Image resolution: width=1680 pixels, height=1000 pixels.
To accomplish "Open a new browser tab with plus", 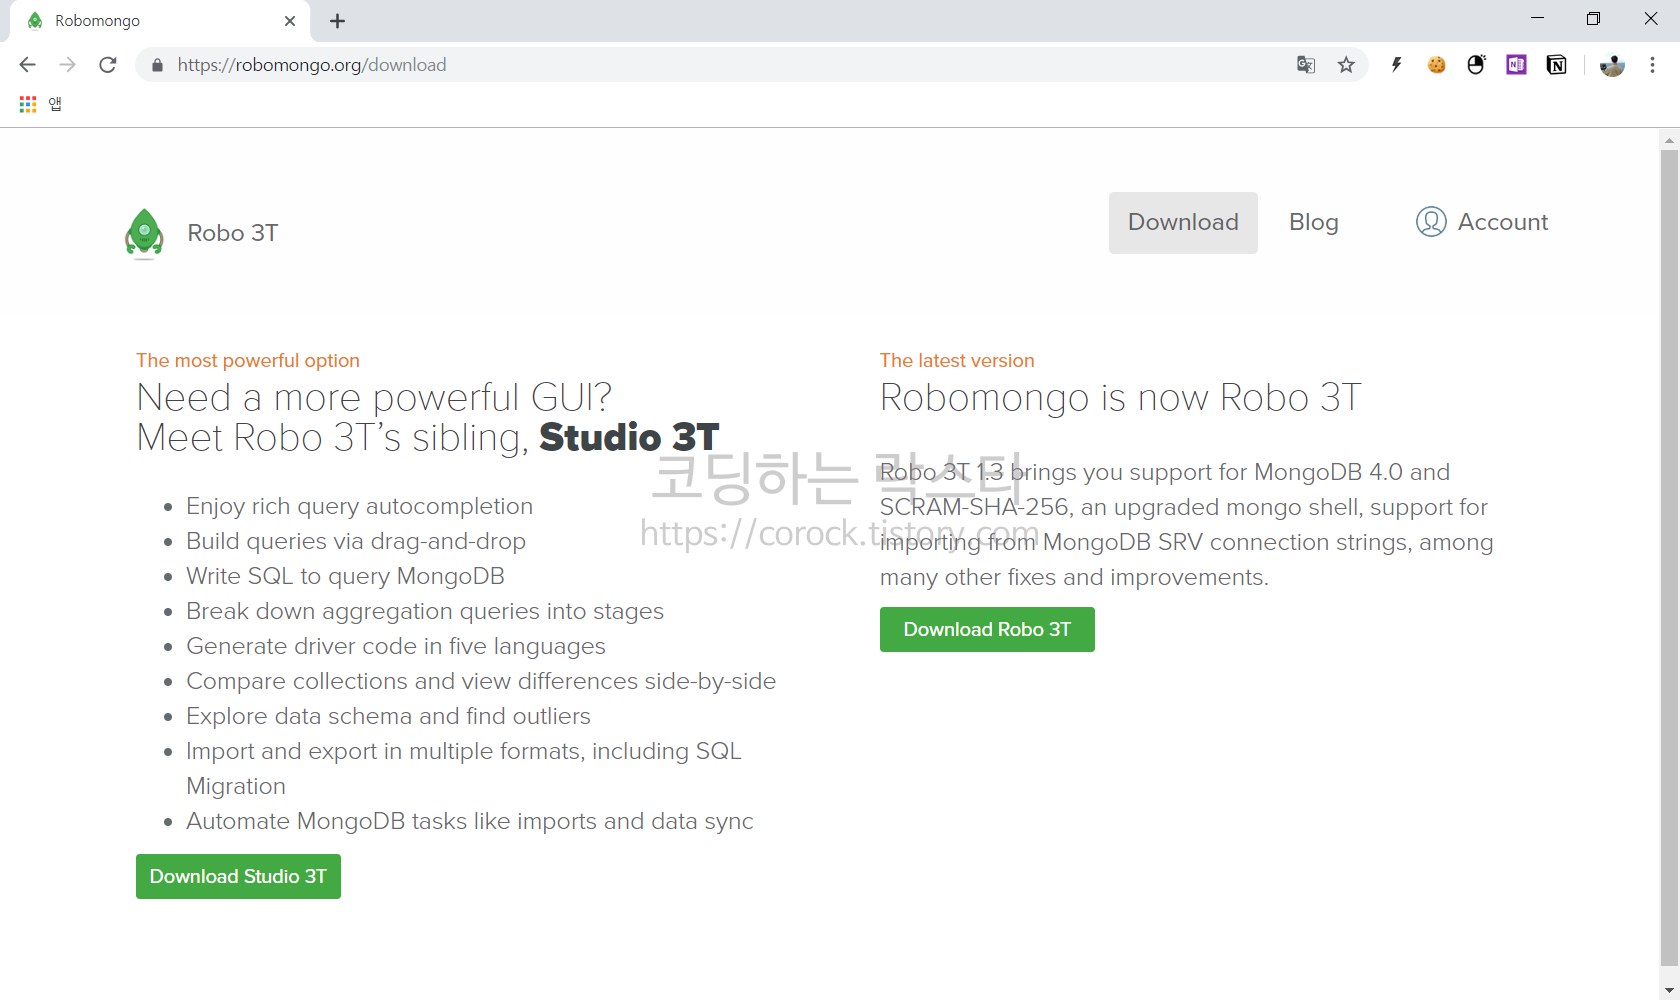I will [x=338, y=21].
